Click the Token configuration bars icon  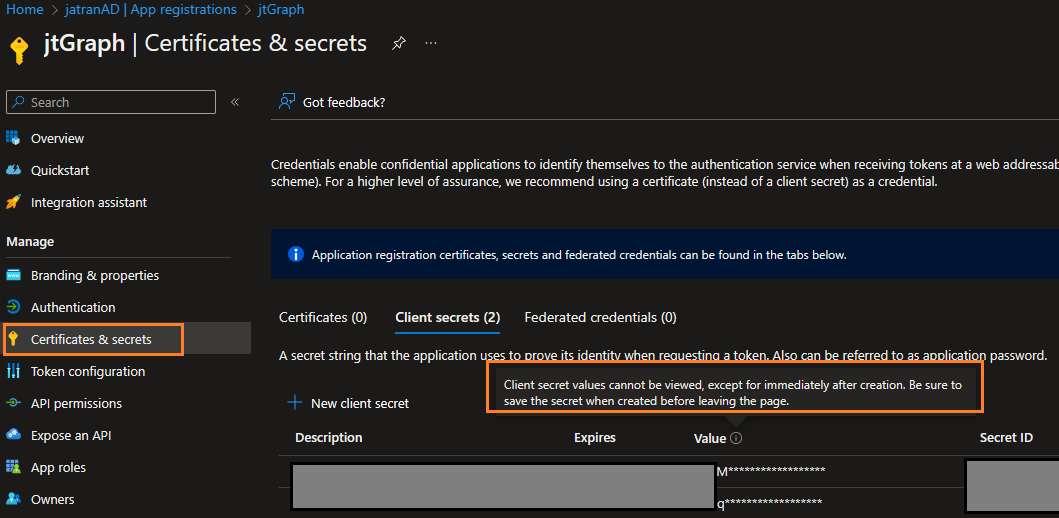coord(13,371)
